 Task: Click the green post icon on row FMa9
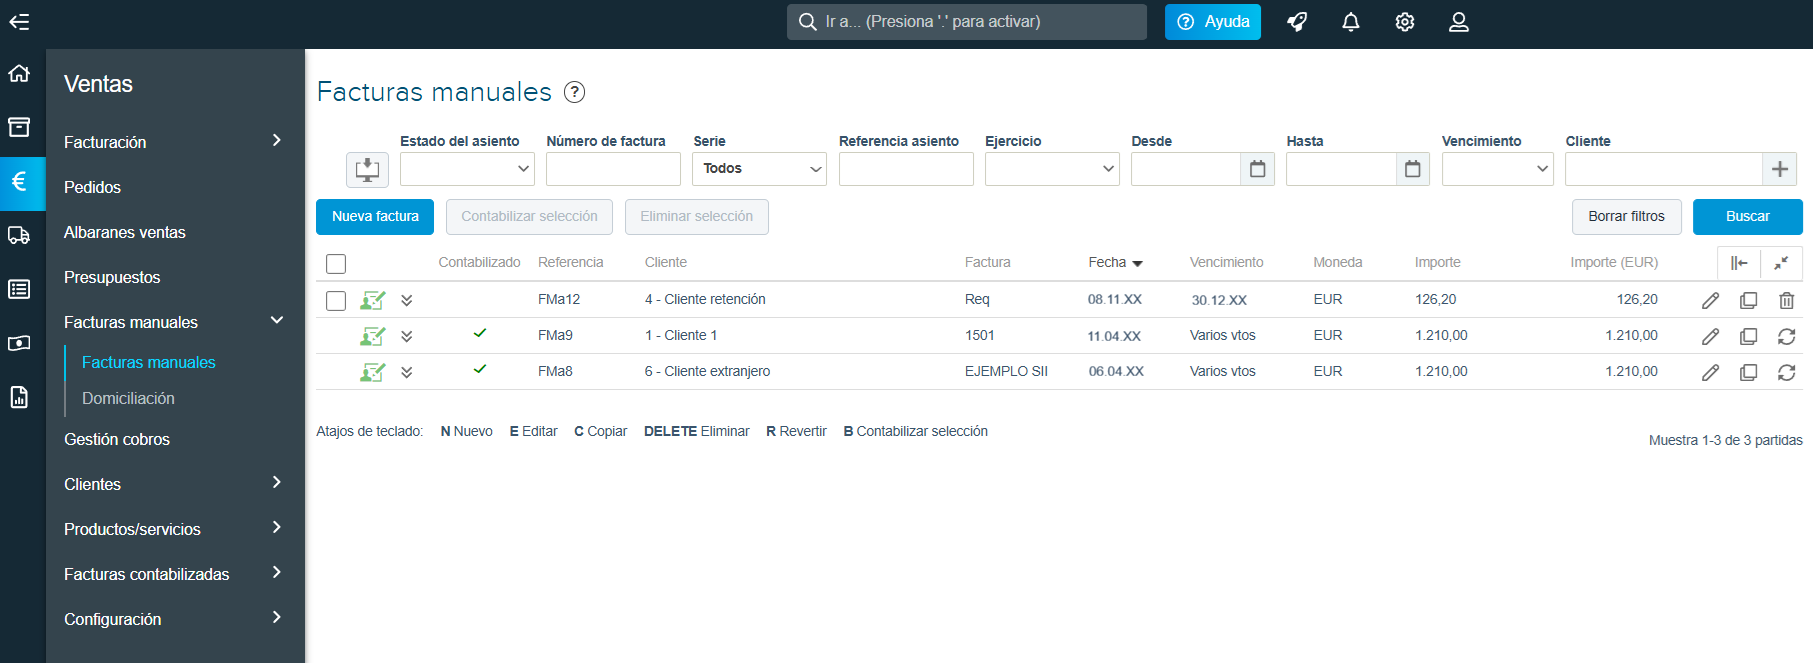[x=373, y=336]
